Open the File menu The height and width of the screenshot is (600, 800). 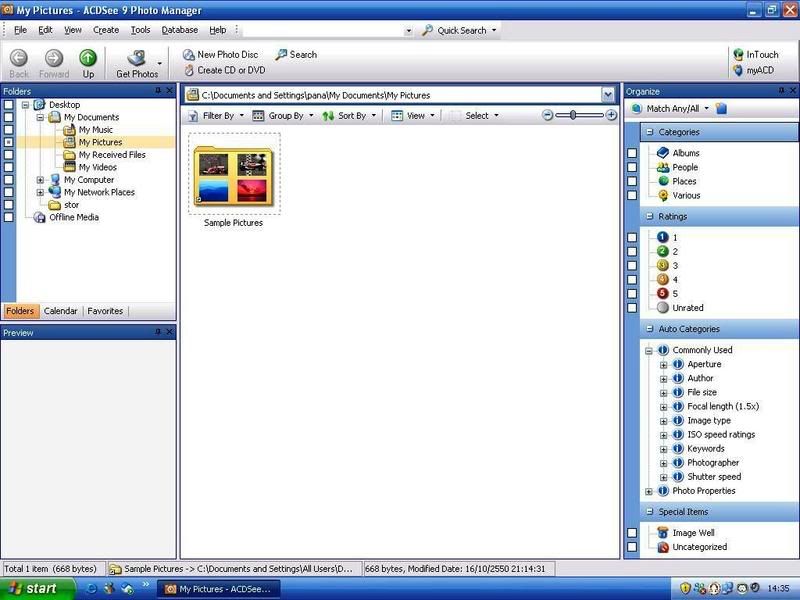tap(20, 30)
